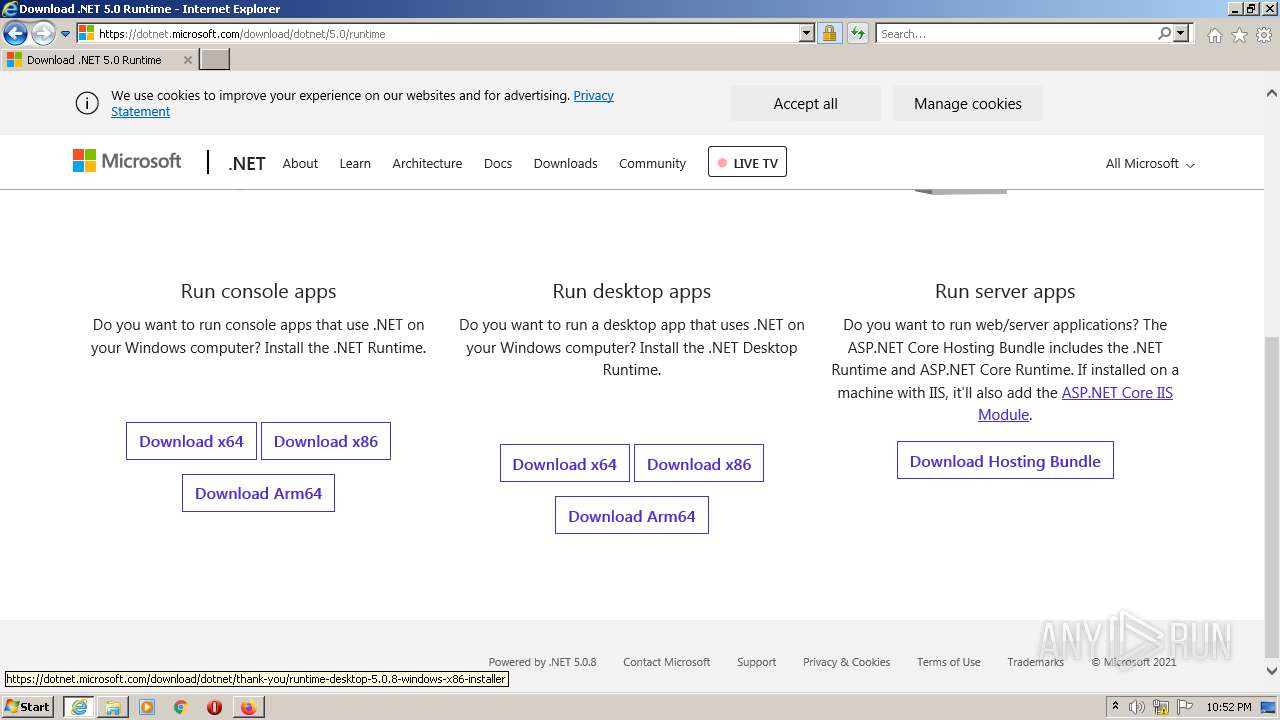Launch Firefox from the taskbar
This screenshot has width=1280, height=720.
pos(248,707)
